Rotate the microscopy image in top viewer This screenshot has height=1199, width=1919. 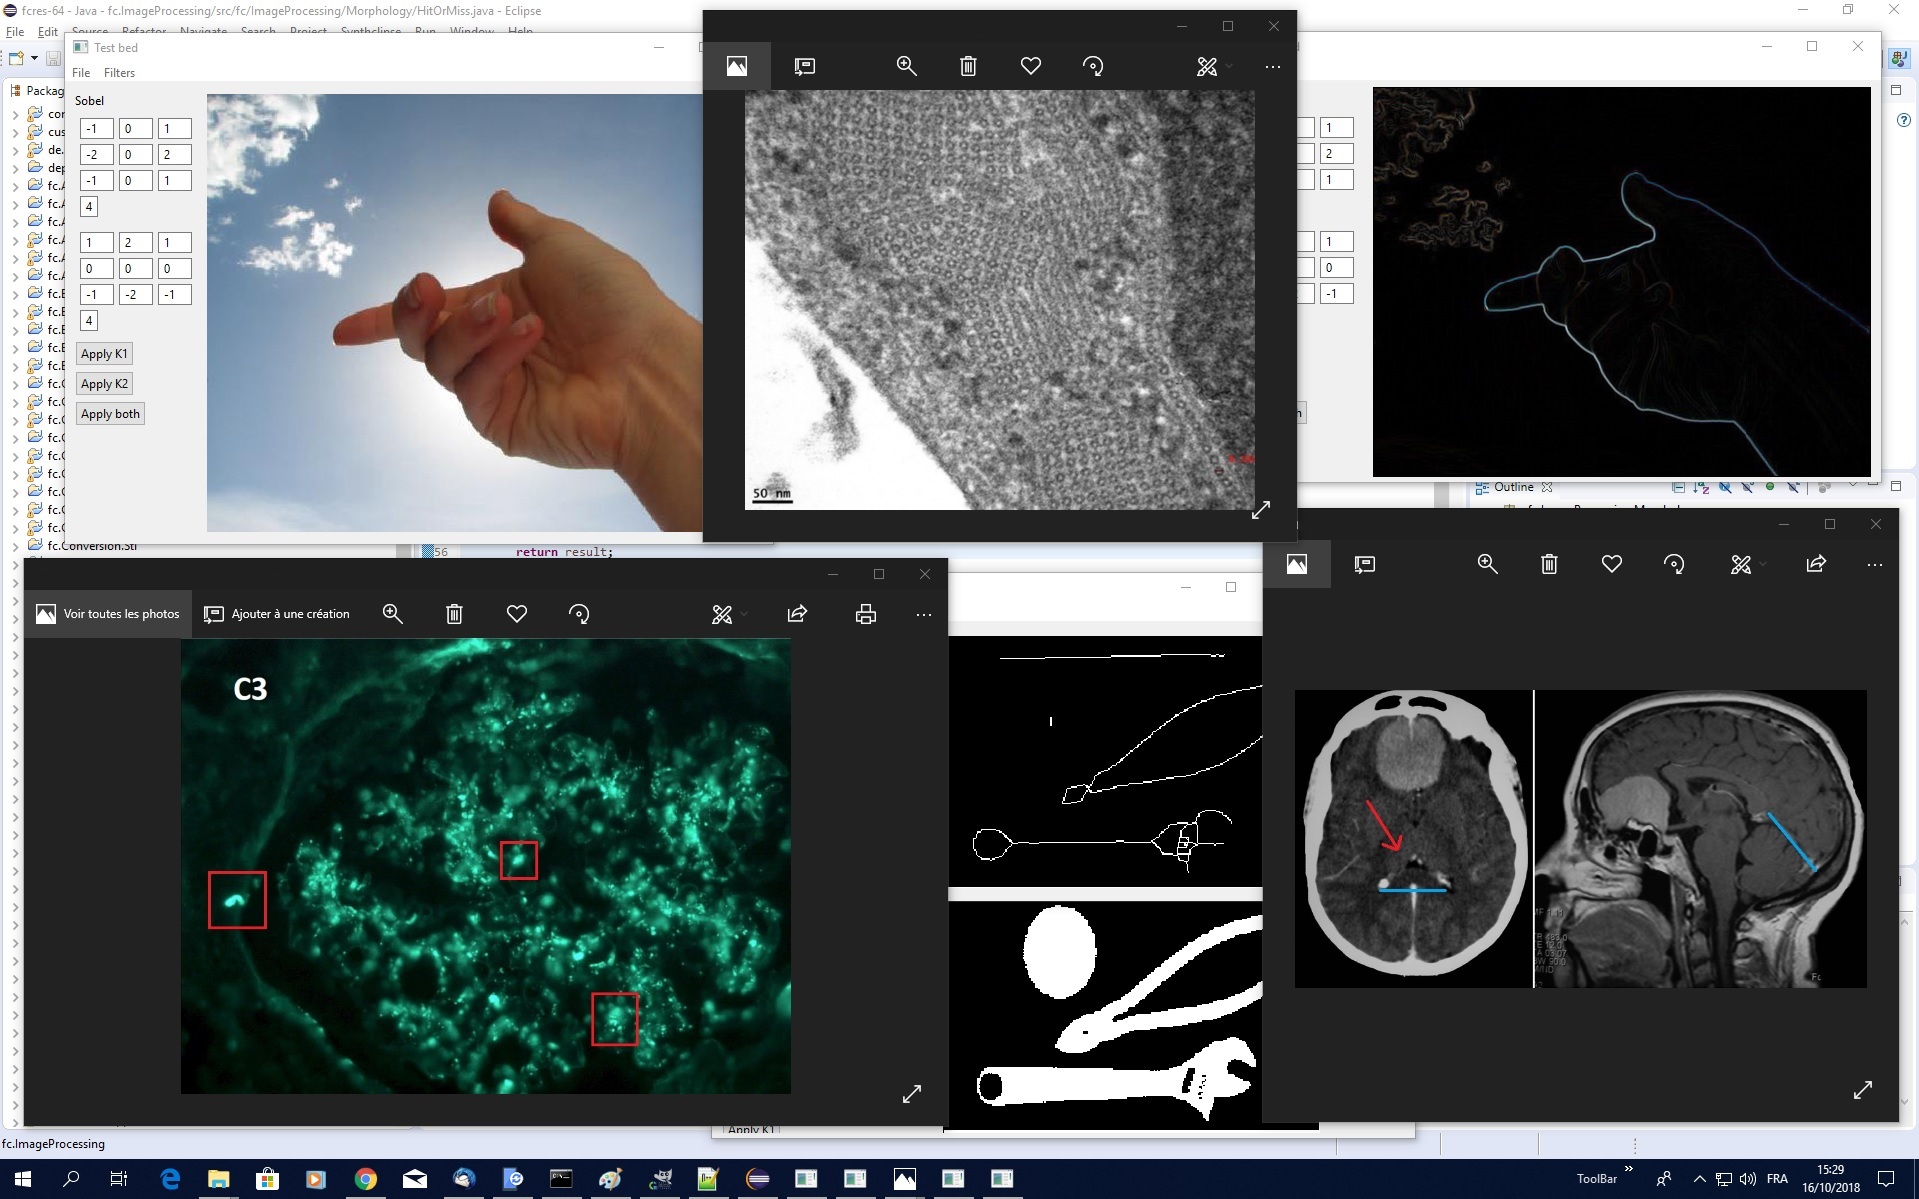click(1092, 66)
